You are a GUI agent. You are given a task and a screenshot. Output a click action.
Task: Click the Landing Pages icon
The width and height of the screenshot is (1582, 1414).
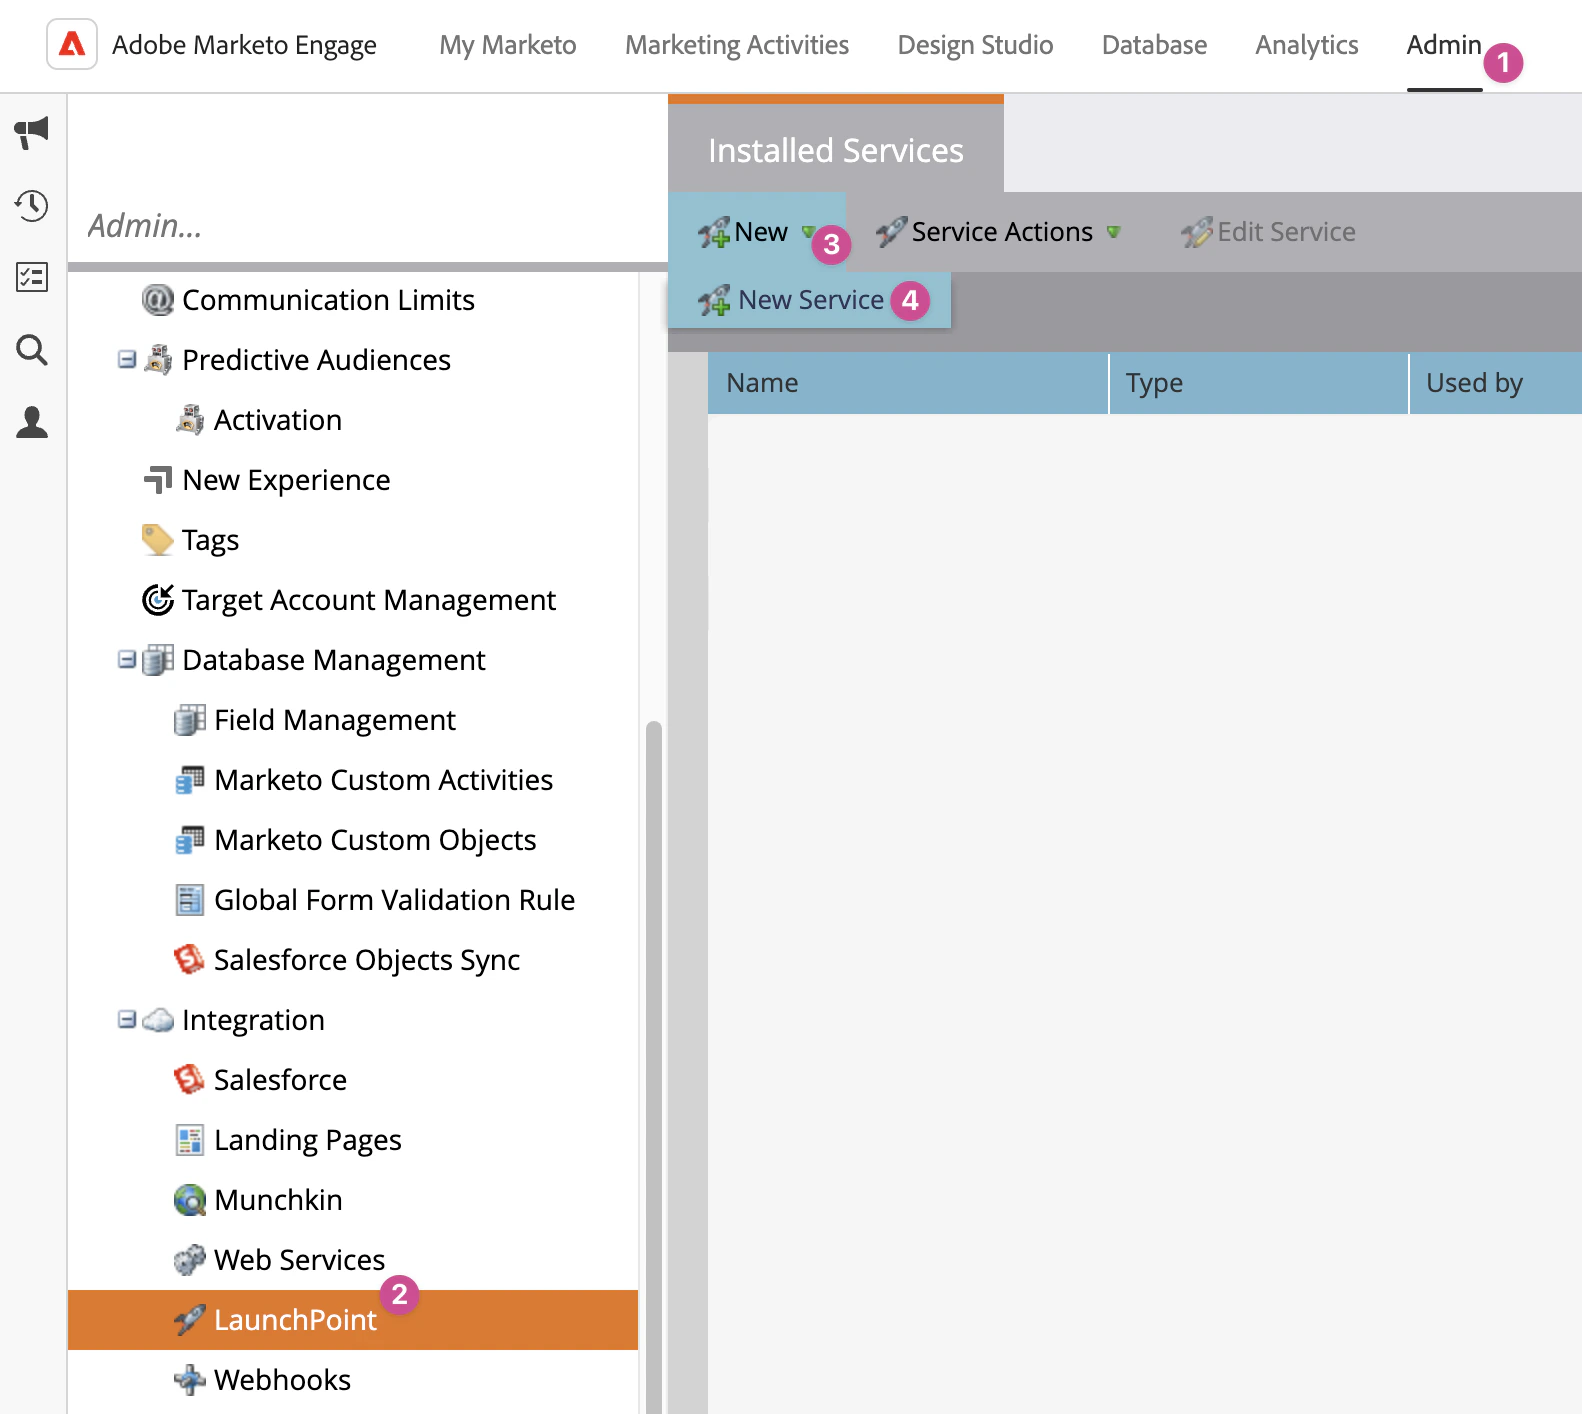click(x=190, y=1139)
